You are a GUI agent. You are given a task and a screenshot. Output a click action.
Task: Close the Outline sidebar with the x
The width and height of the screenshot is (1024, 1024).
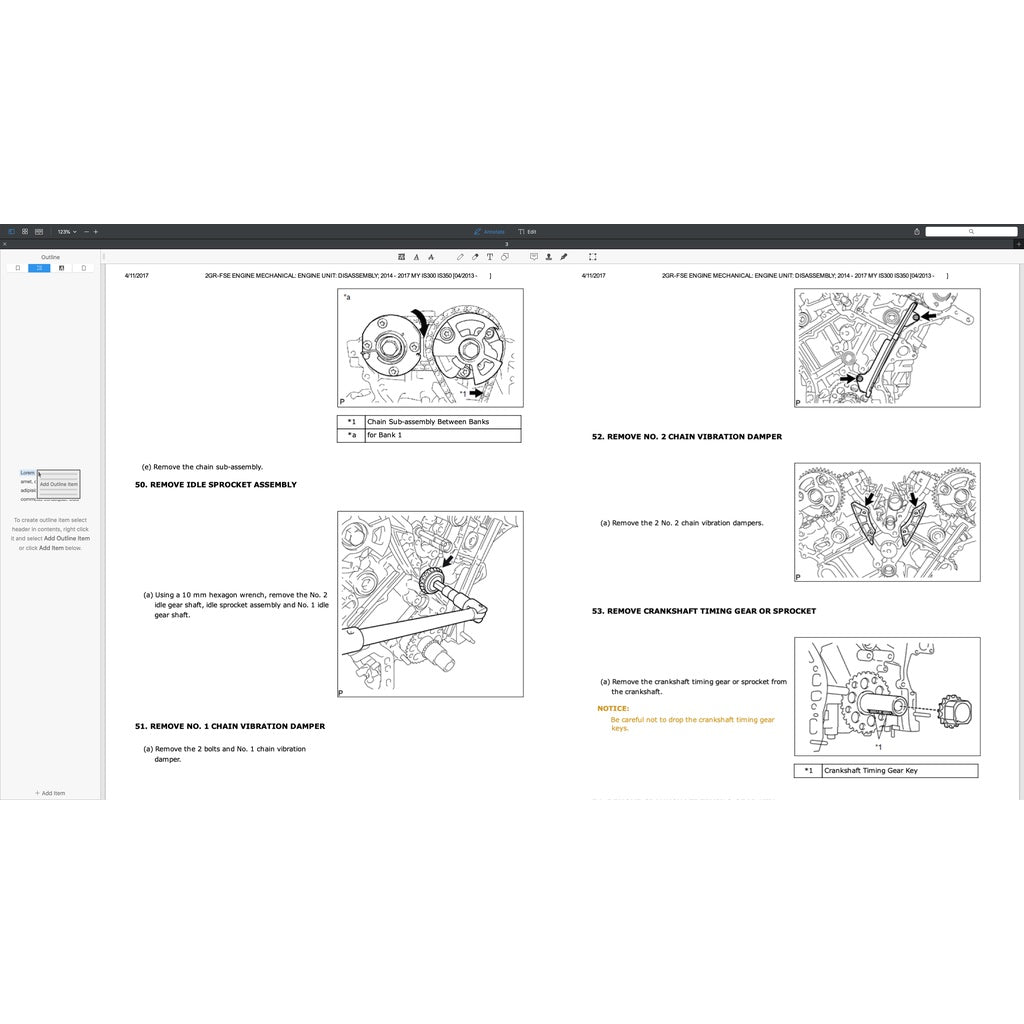5,245
